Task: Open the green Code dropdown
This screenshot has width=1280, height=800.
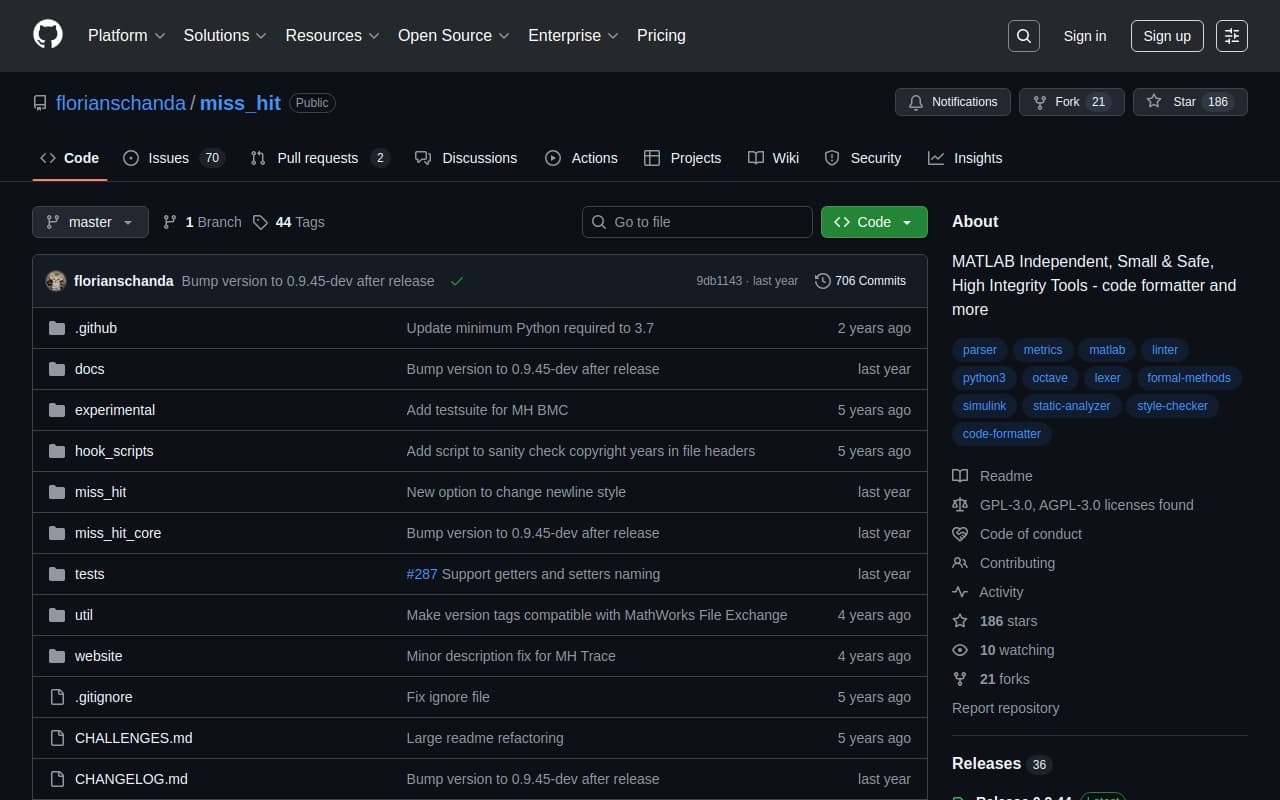Action: (x=873, y=222)
